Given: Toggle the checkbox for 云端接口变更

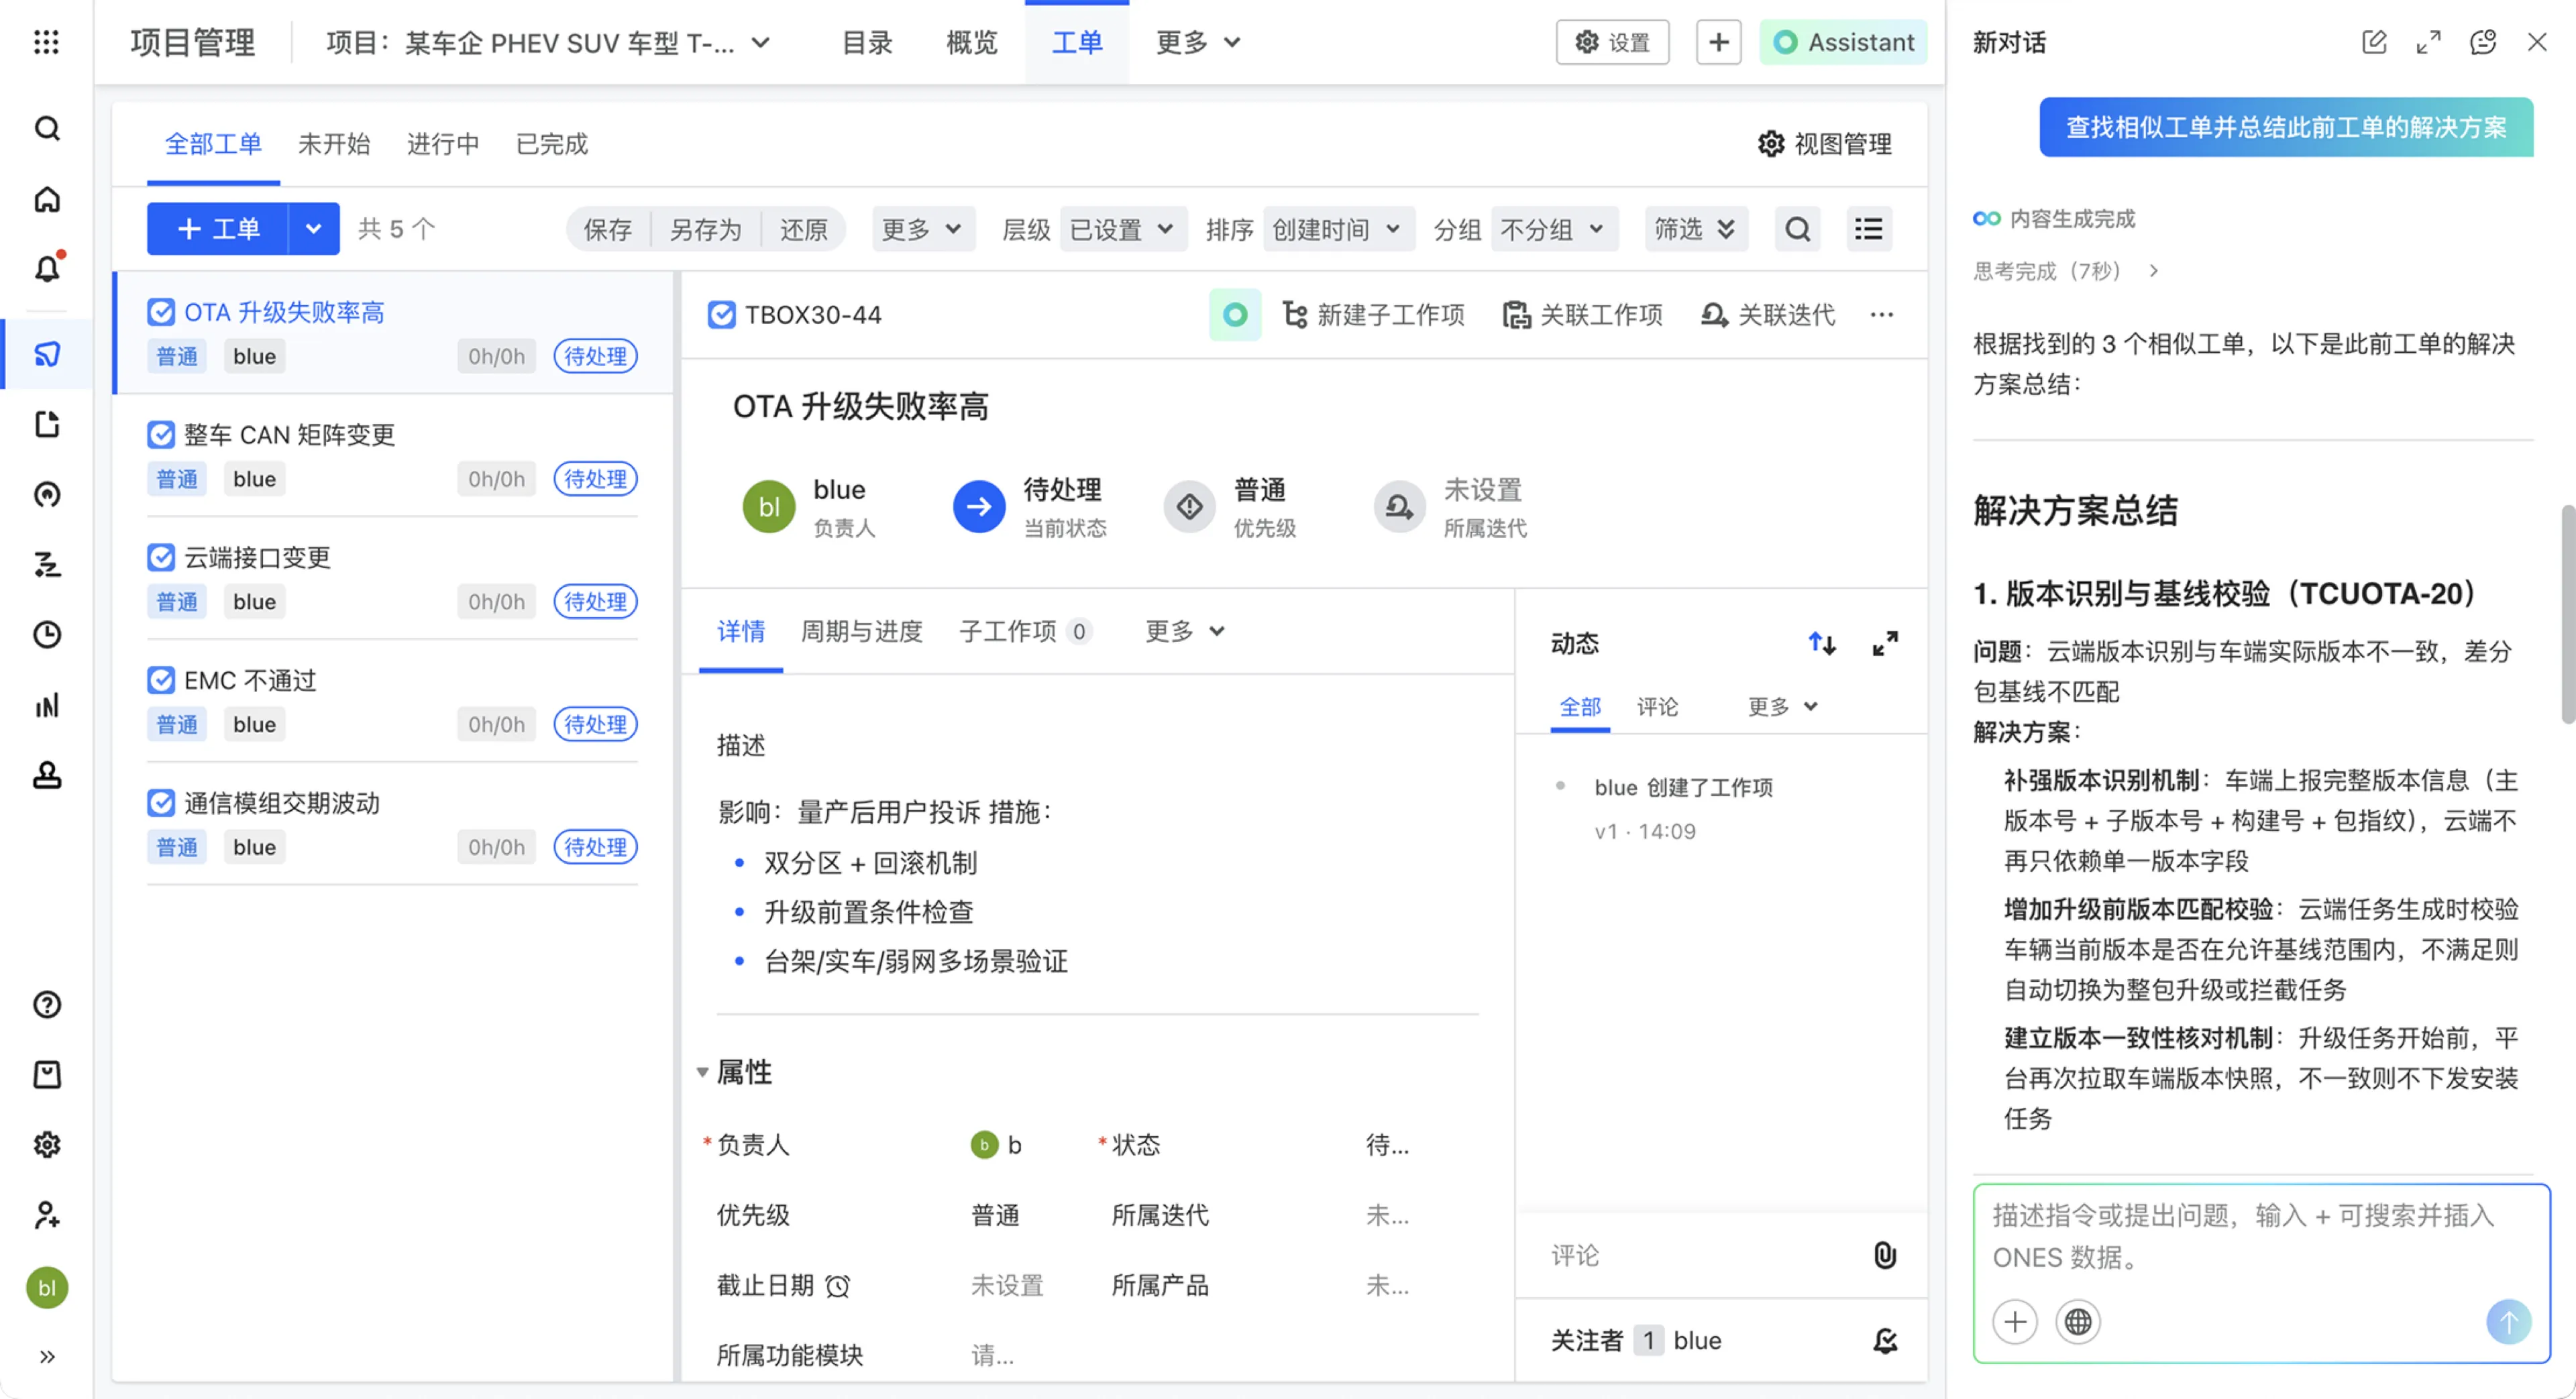Looking at the screenshot, I should 161,557.
